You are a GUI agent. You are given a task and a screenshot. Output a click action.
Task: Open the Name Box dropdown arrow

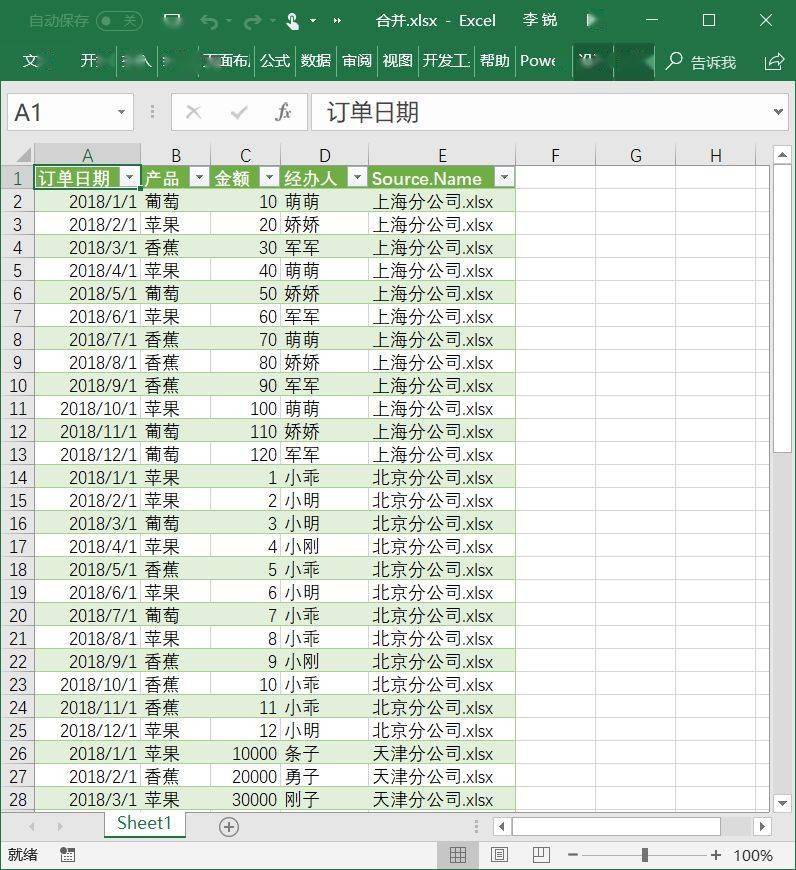point(121,113)
